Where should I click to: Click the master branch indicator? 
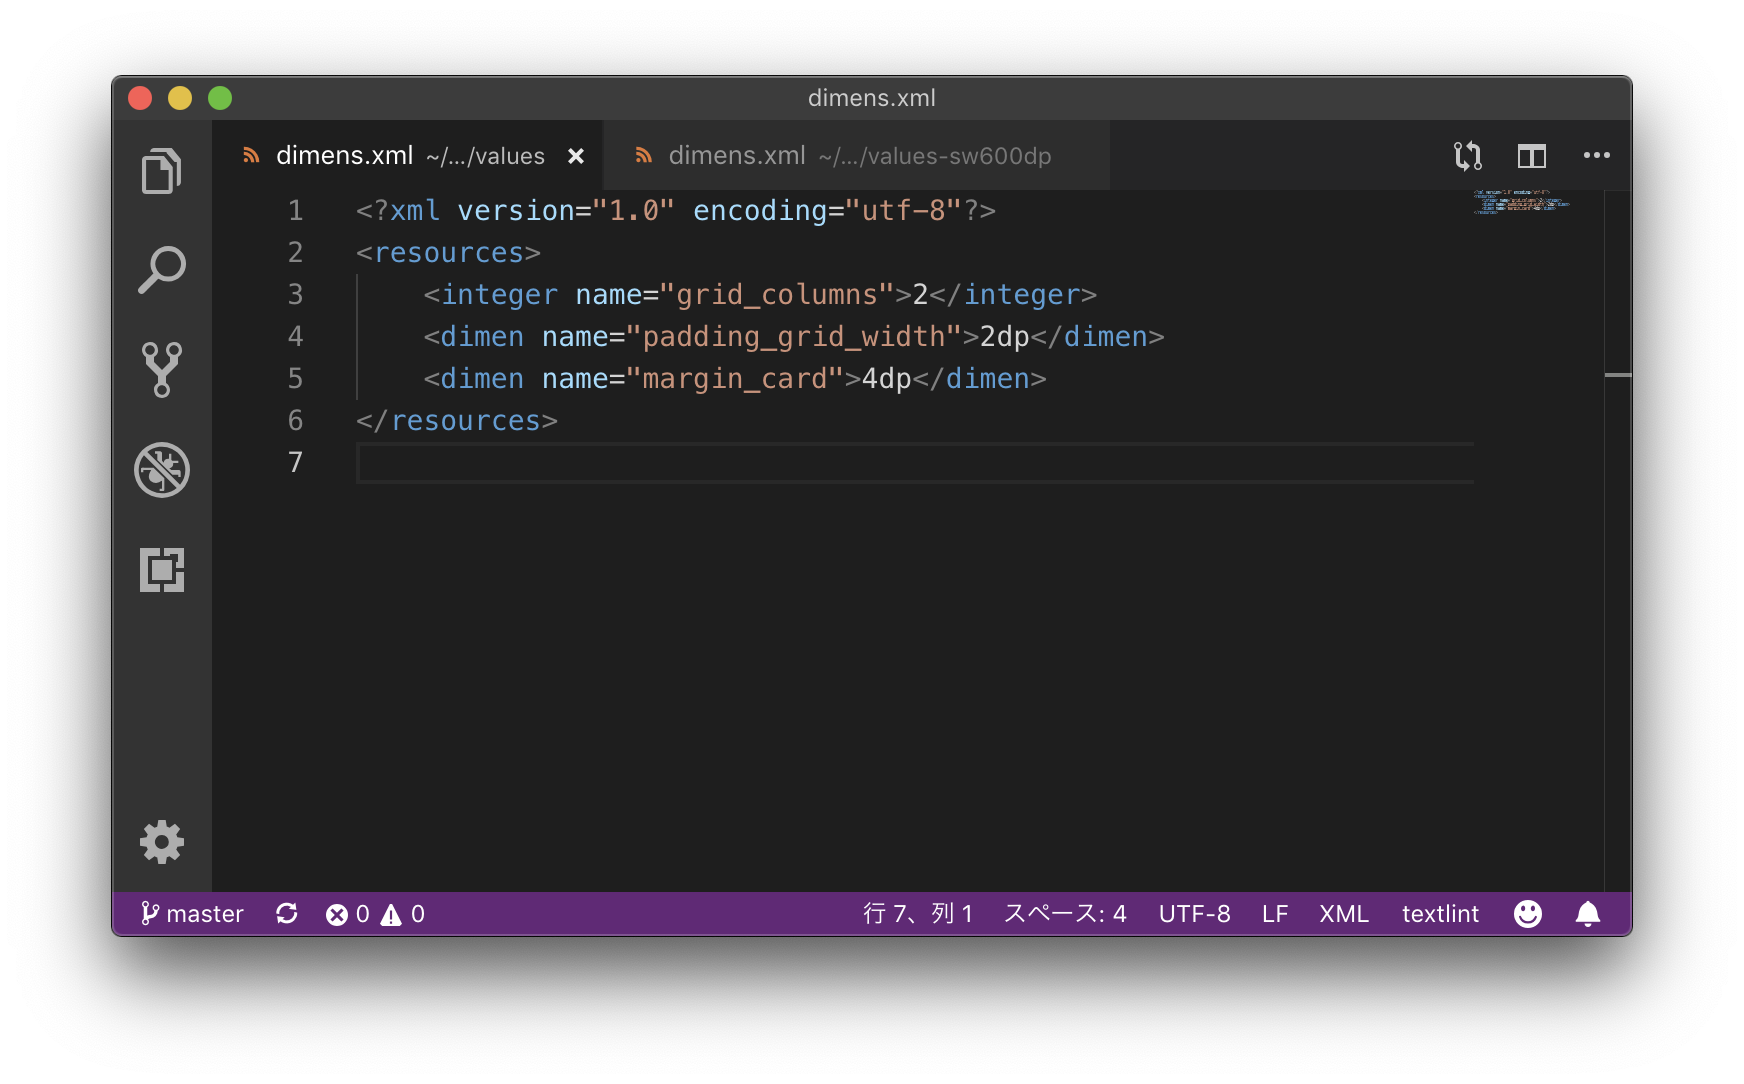pos(192,913)
